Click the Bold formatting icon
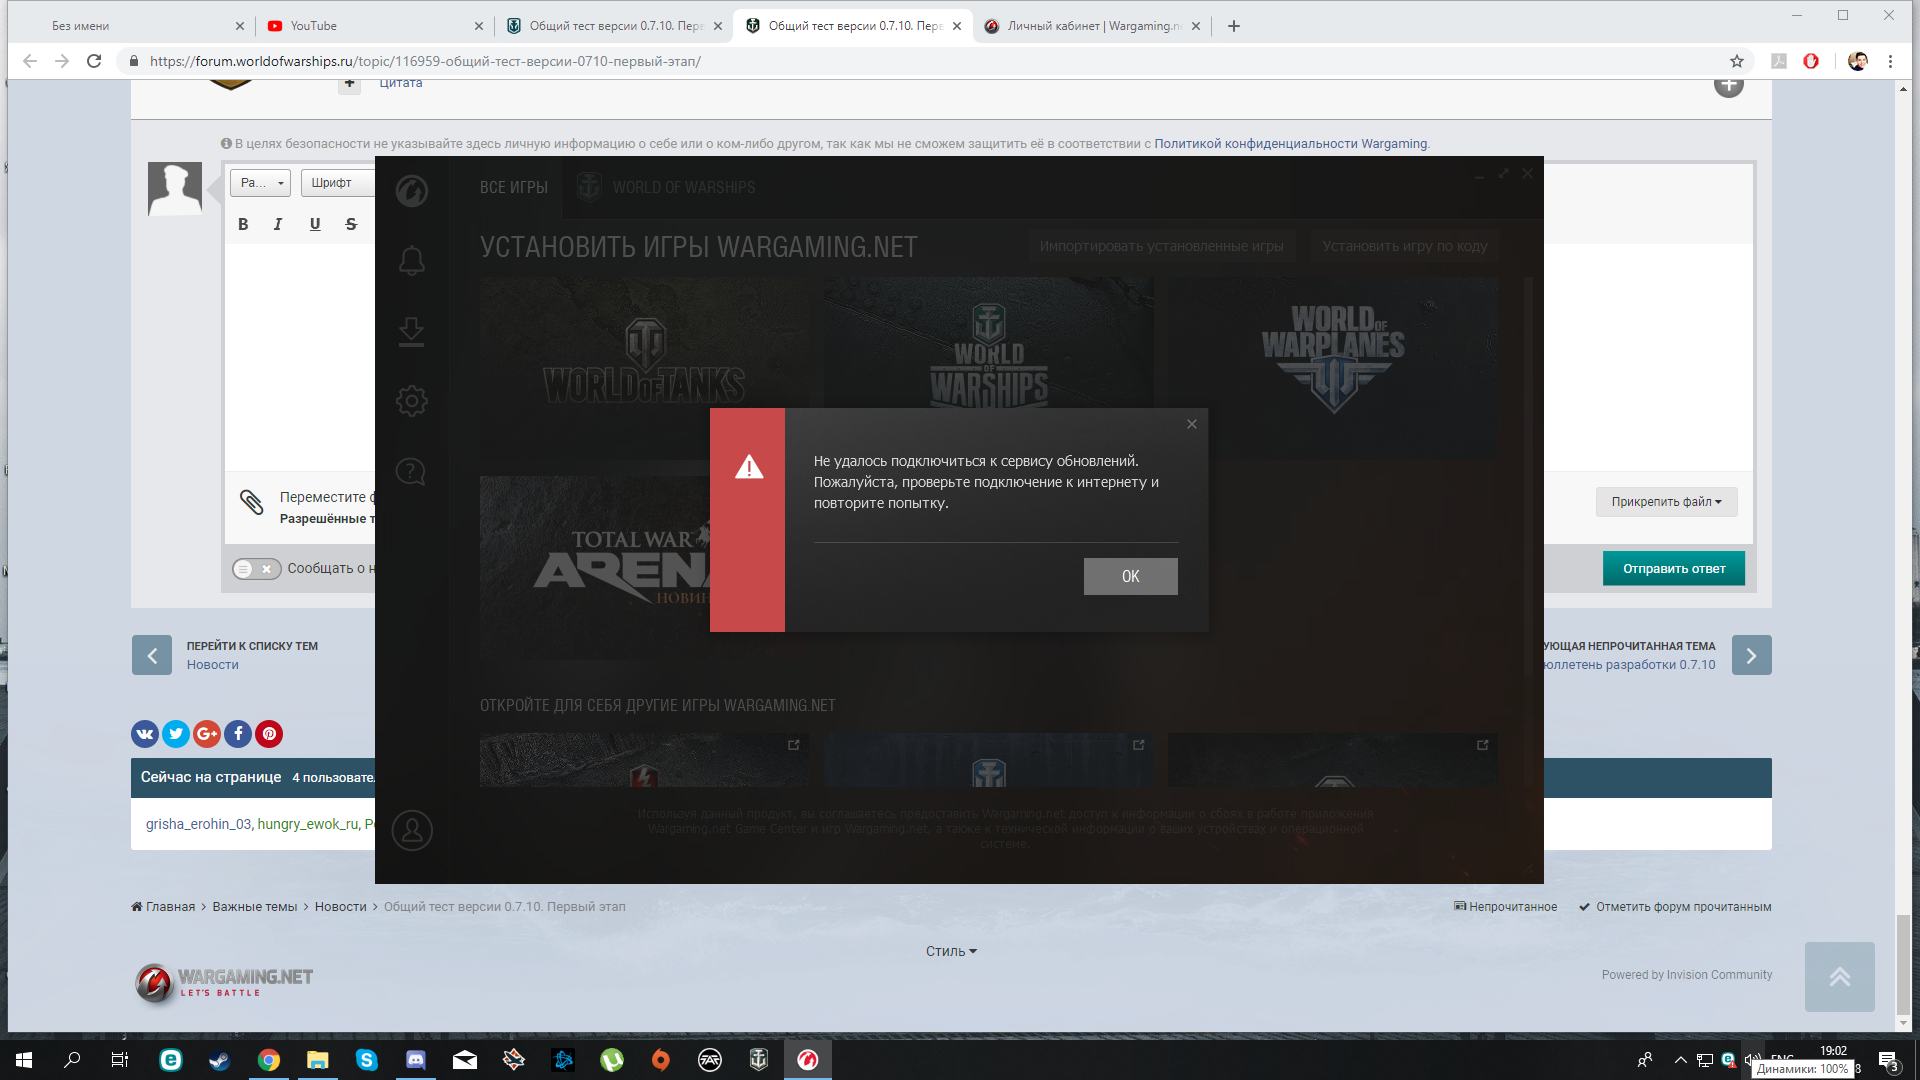 [243, 224]
